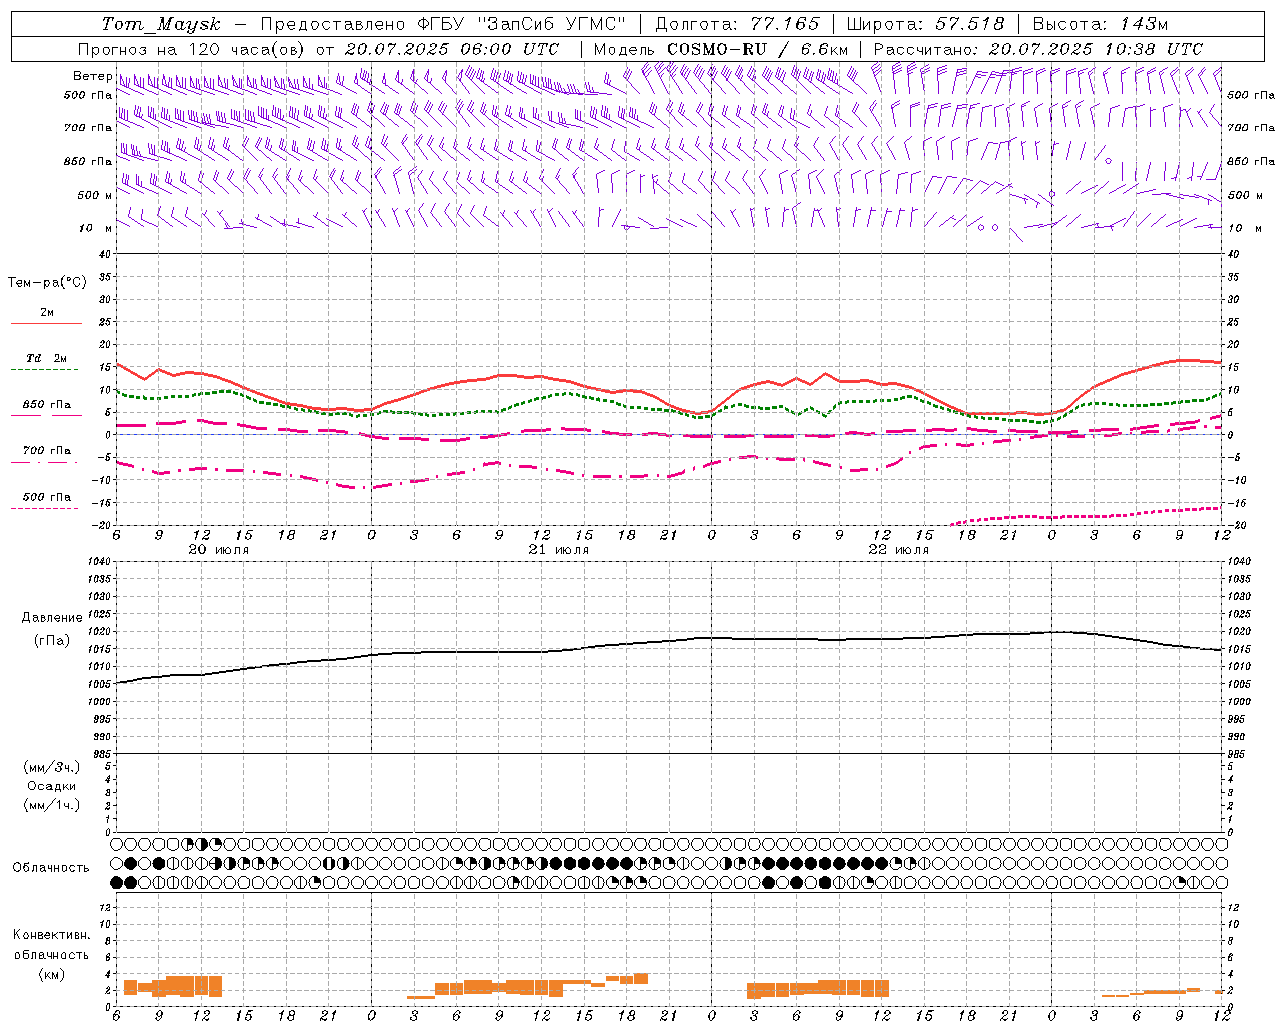Click the left '1040' pressure axis value

click(100, 562)
